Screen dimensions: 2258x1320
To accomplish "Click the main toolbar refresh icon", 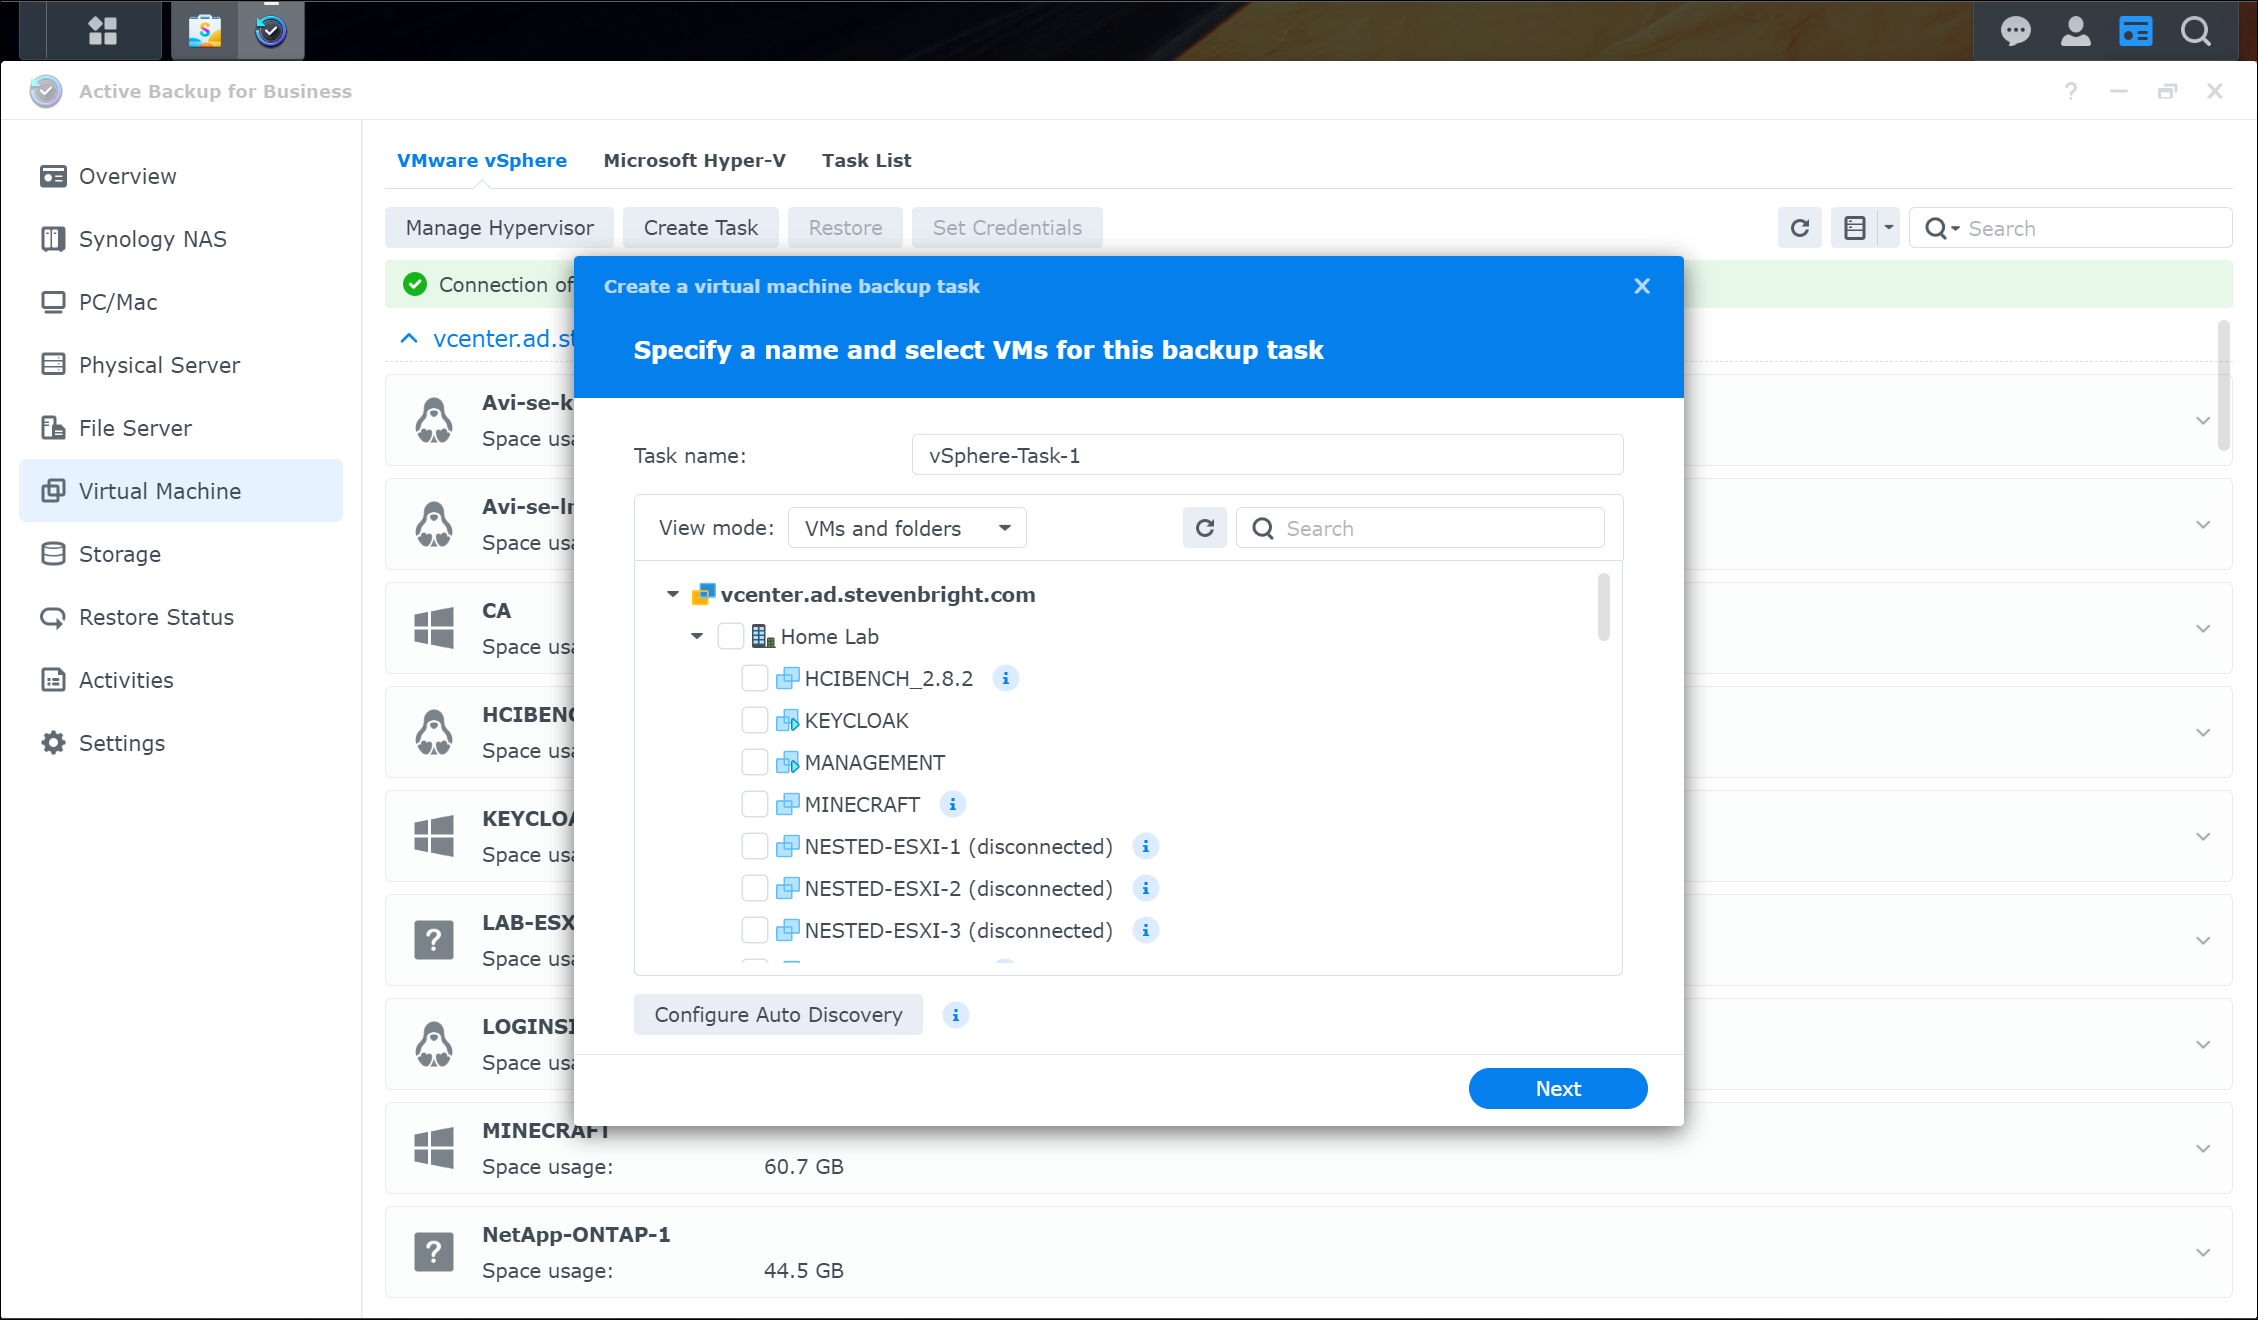I will pyautogui.click(x=1799, y=228).
